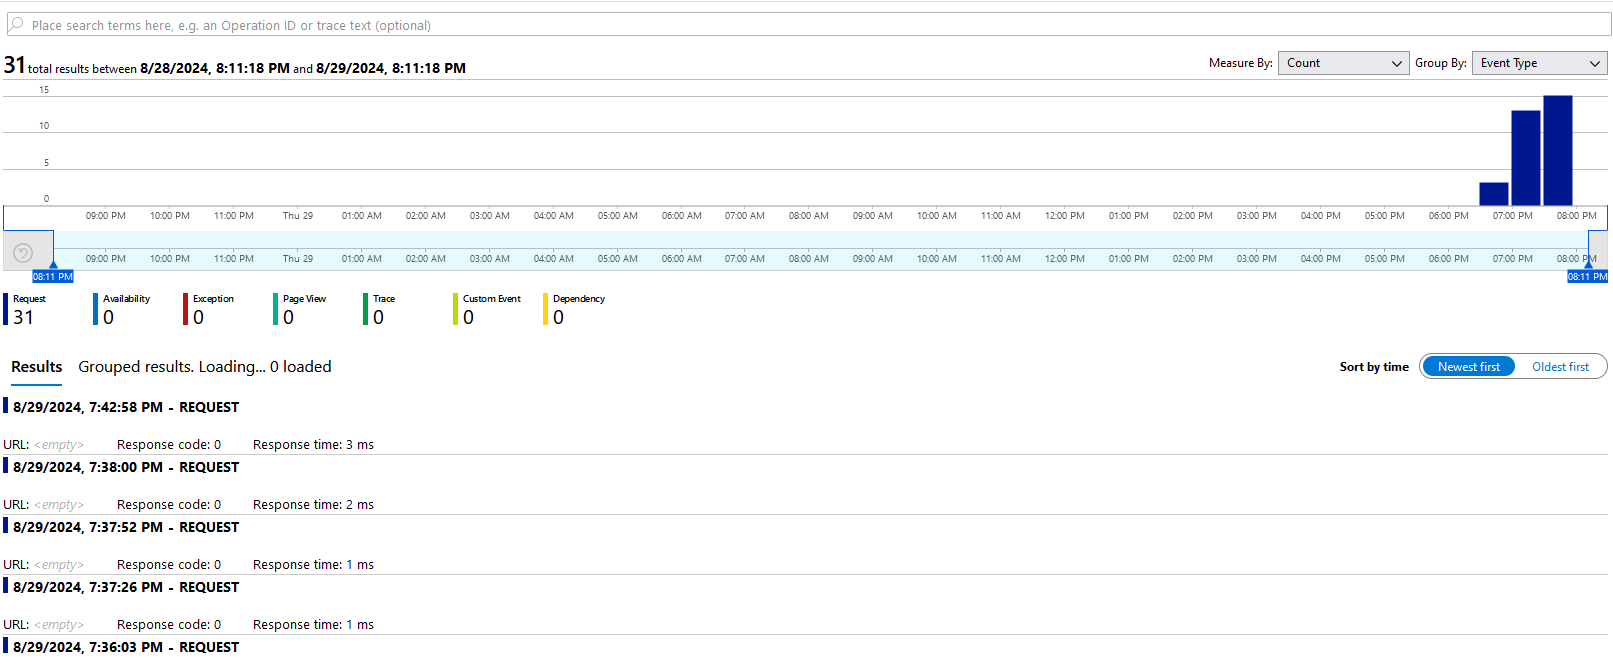Open the Group By Event Type dropdown

pyautogui.click(x=1539, y=63)
